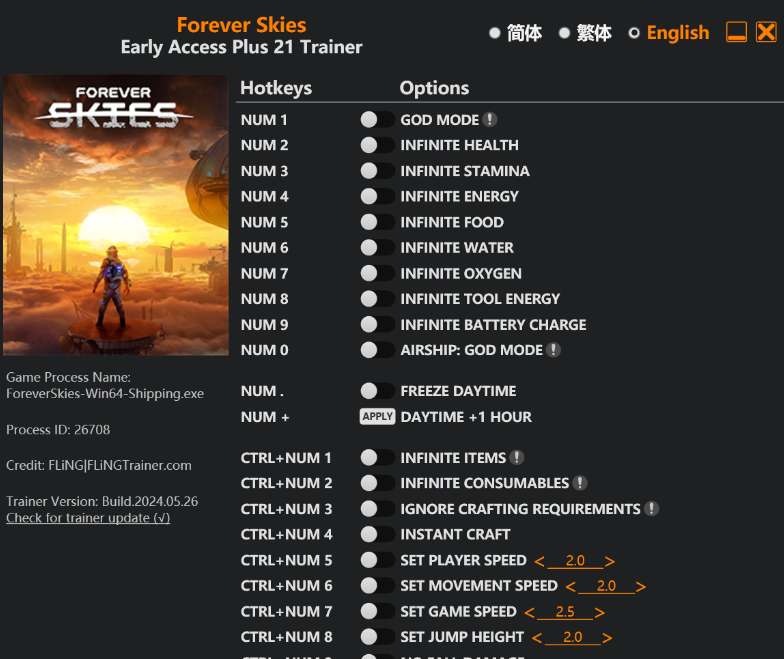Viewport: 784px width, 659px height.
Task: Minimize the trainer with the orange icon
Action: [x=737, y=32]
